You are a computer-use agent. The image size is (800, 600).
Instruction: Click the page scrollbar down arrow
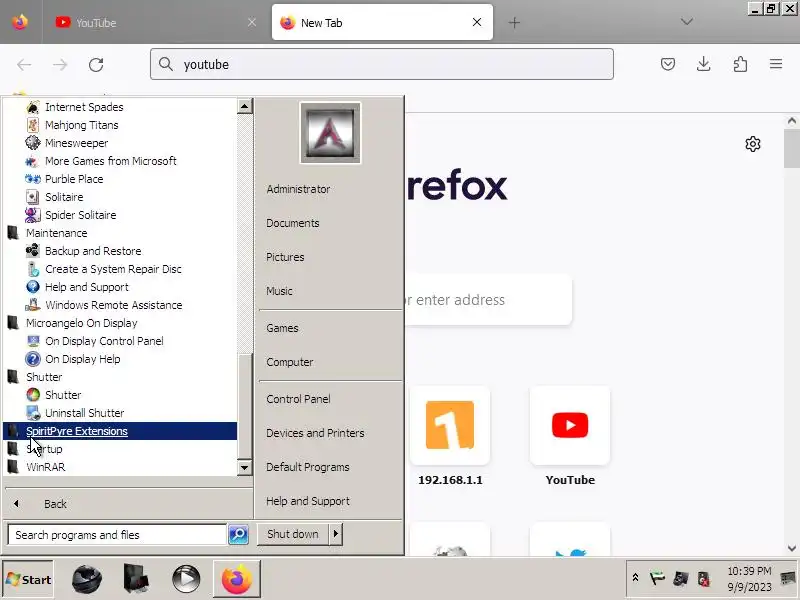[x=791, y=548]
